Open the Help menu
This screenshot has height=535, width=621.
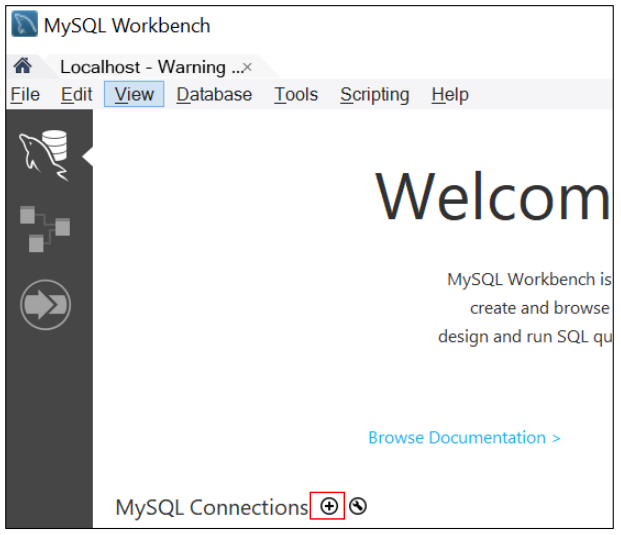pyautogui.click(x=450, y=95)
